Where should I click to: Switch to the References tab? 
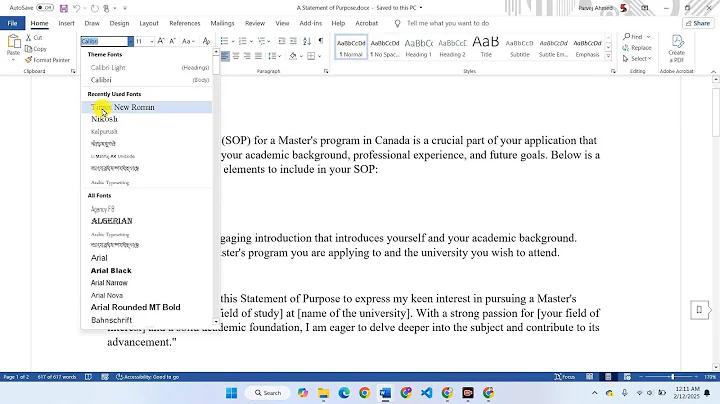pos(185,23)
